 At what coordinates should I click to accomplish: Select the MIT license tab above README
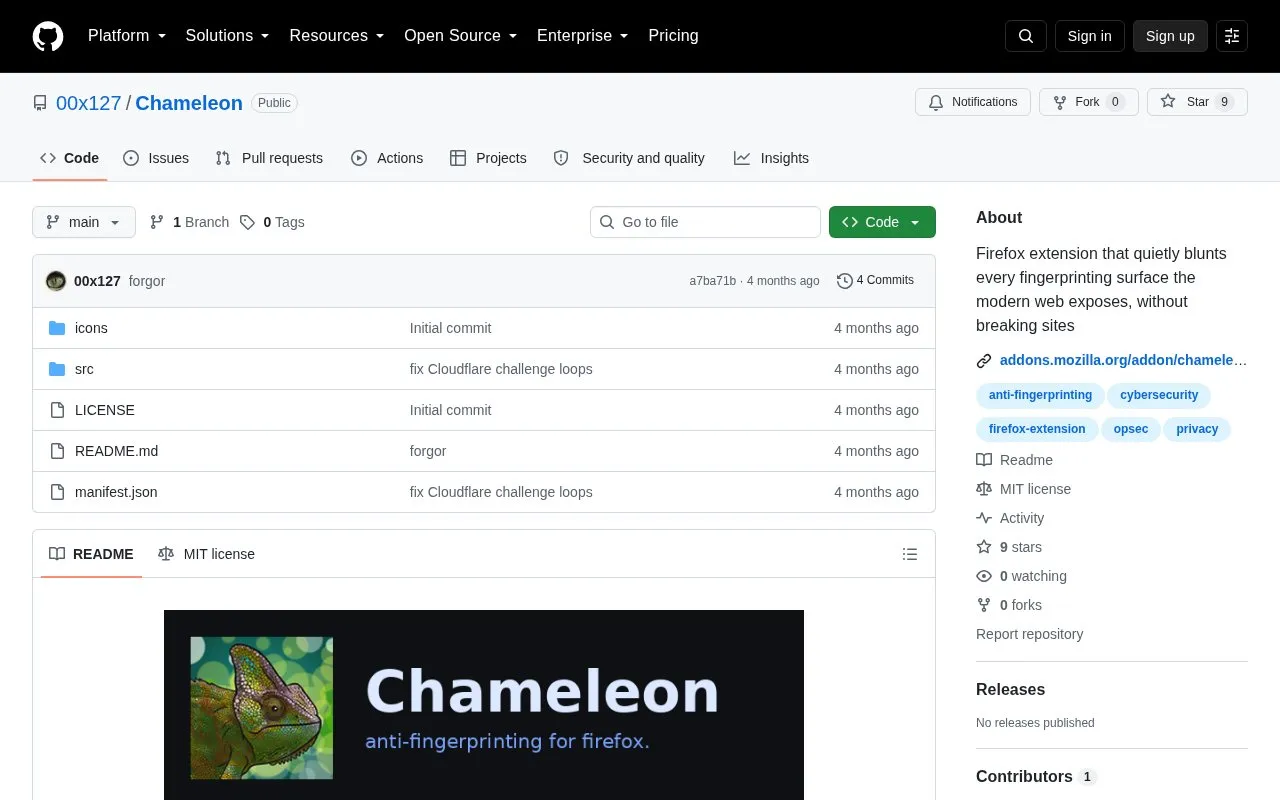point(206,554)
